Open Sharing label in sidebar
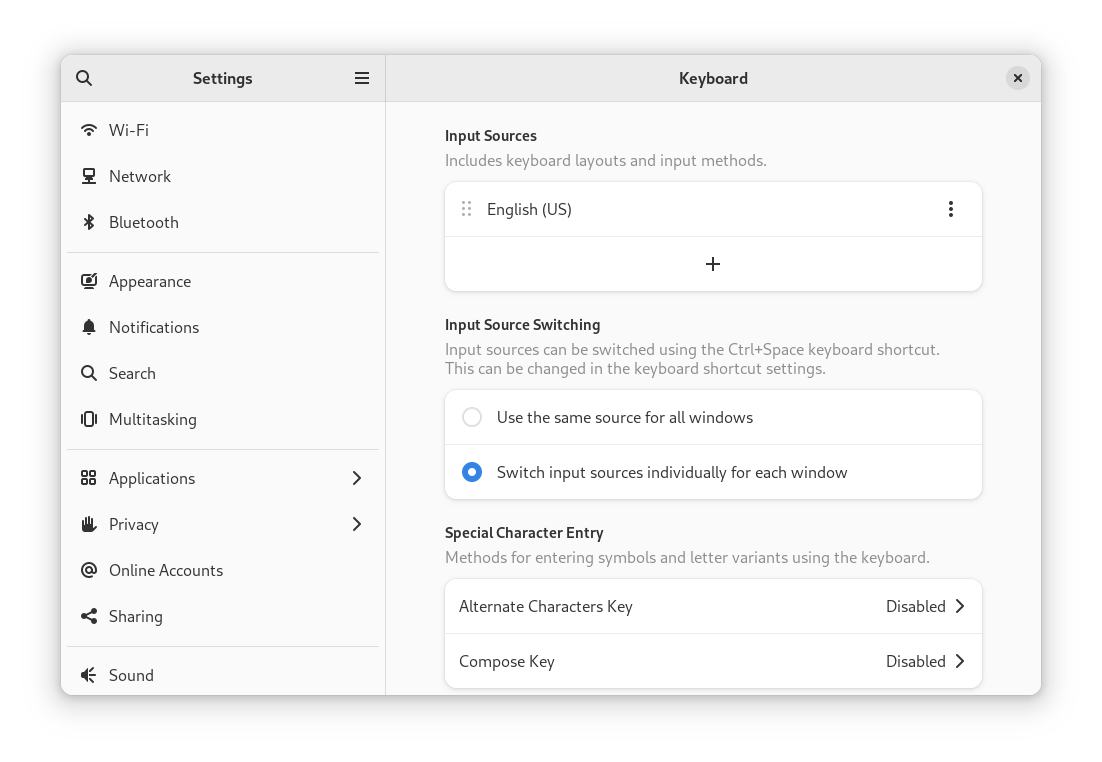1102x762 pixels. (136, 616)
